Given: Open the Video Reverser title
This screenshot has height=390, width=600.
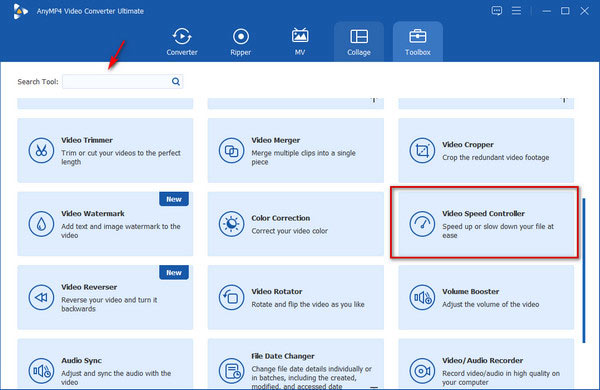Looking at the screenshot, I should pyautogui.click(x=89, y=287).
